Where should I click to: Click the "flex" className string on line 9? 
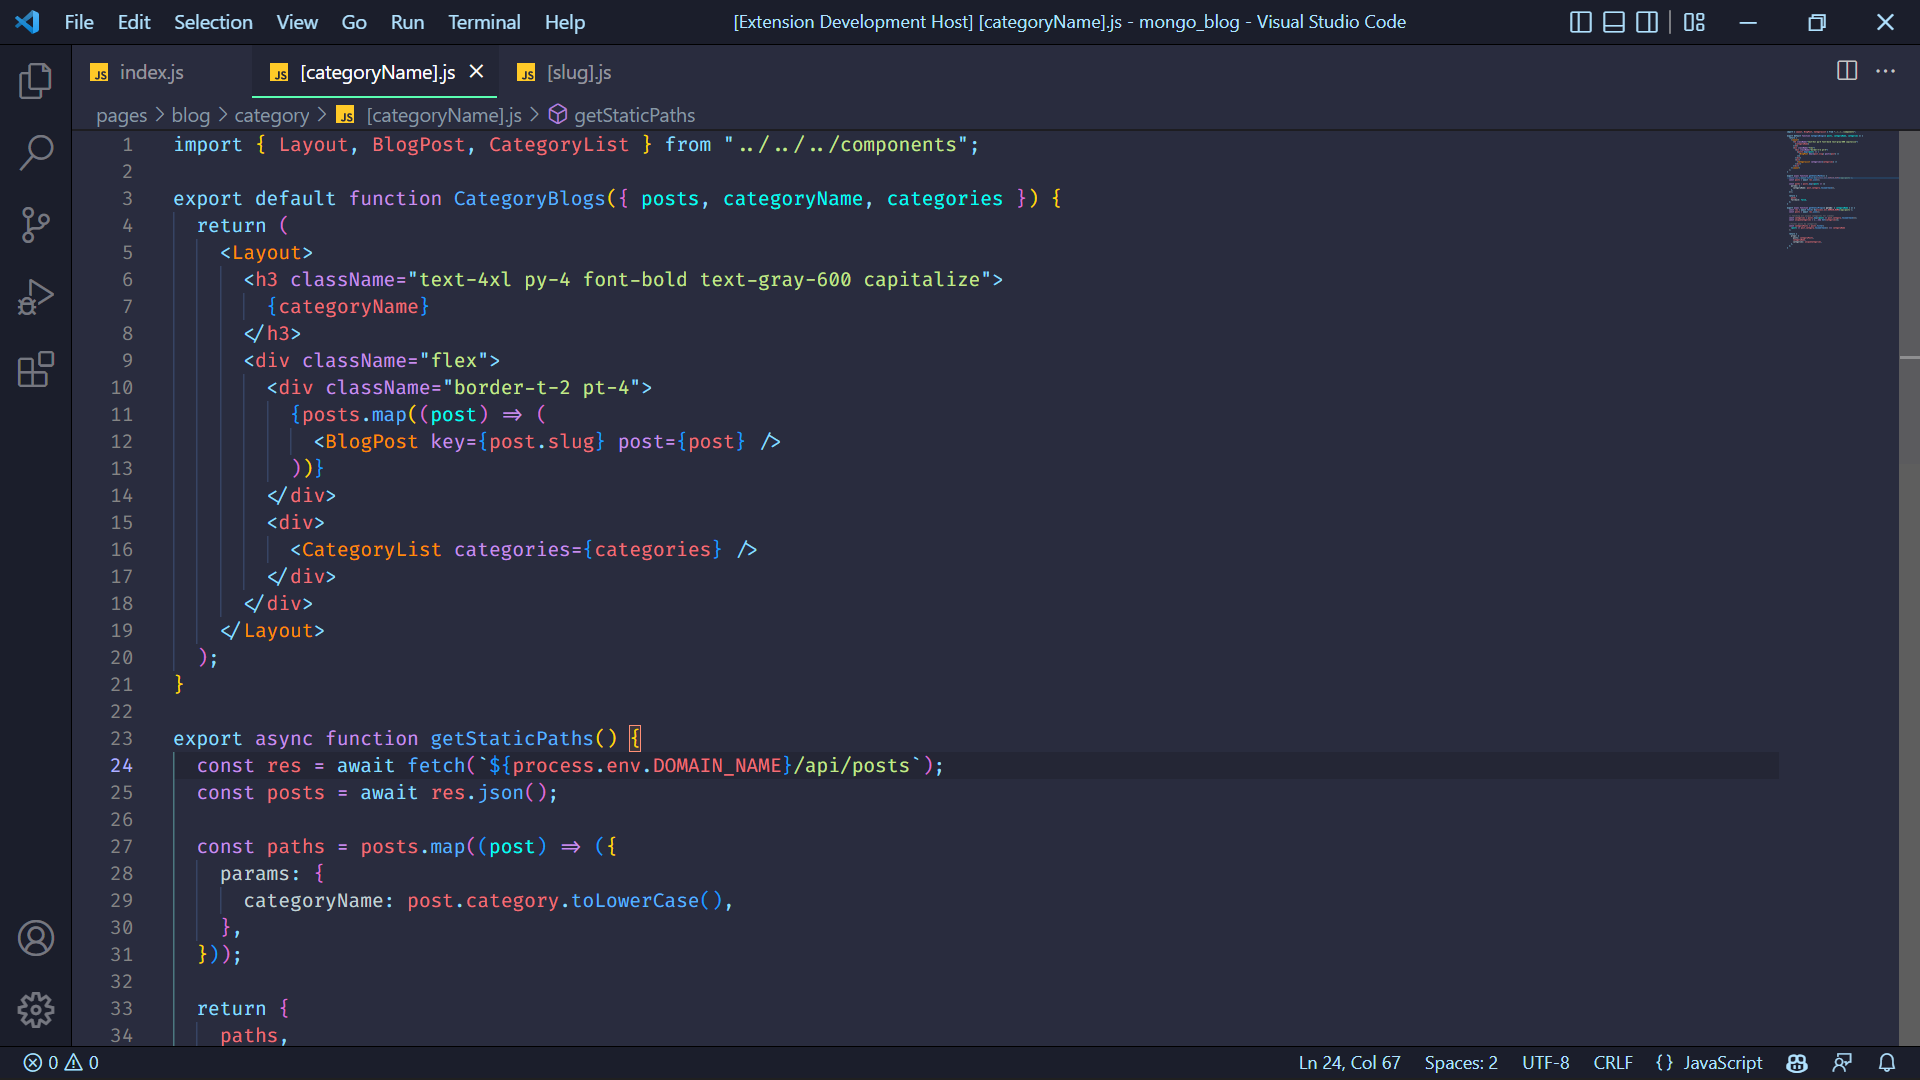tap(454, 360)
